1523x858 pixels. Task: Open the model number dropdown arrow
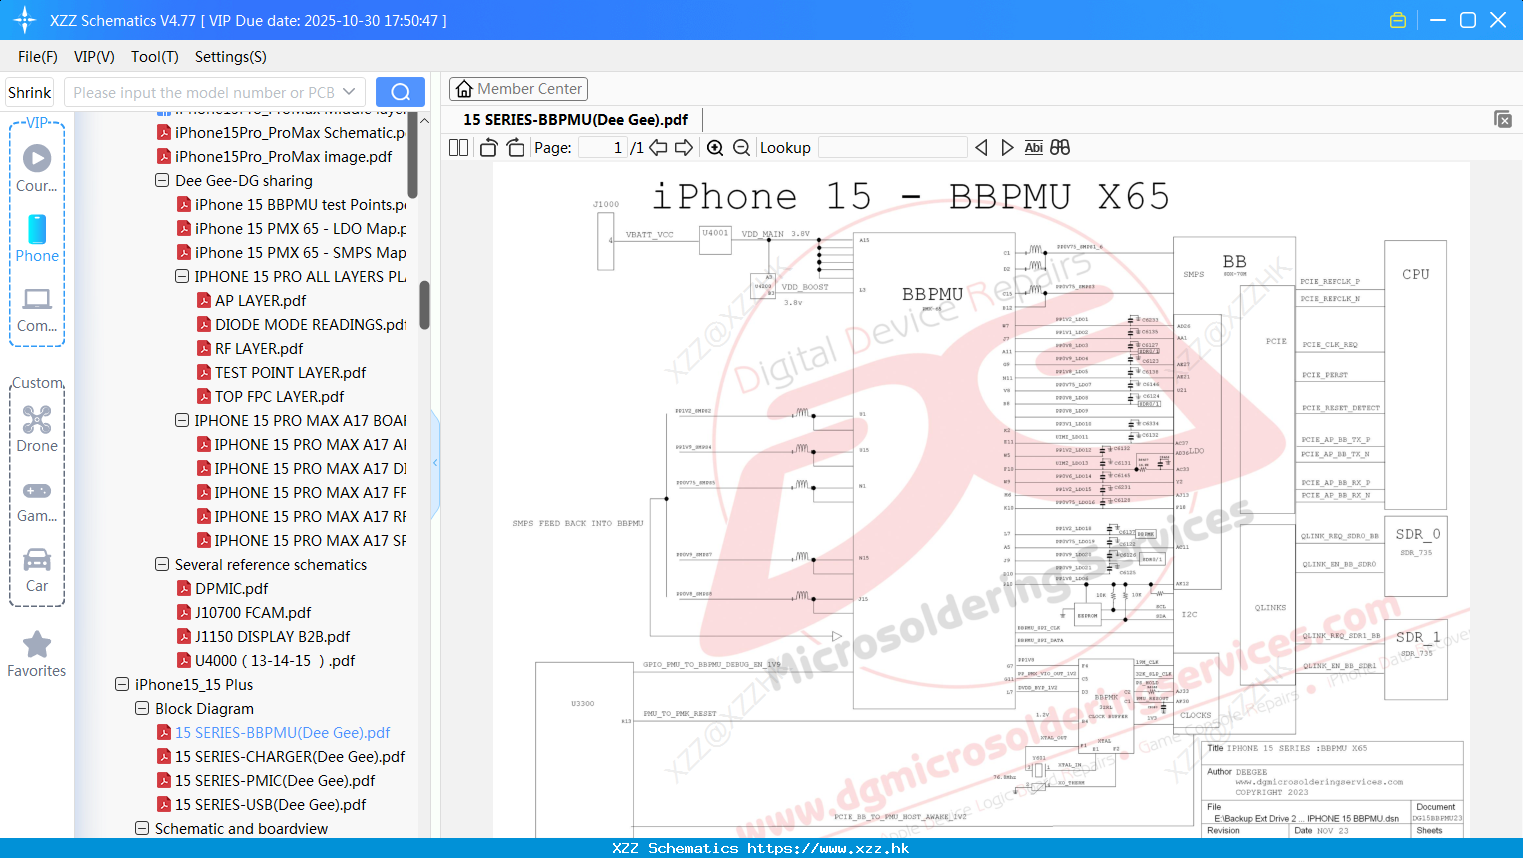[349, 92]
